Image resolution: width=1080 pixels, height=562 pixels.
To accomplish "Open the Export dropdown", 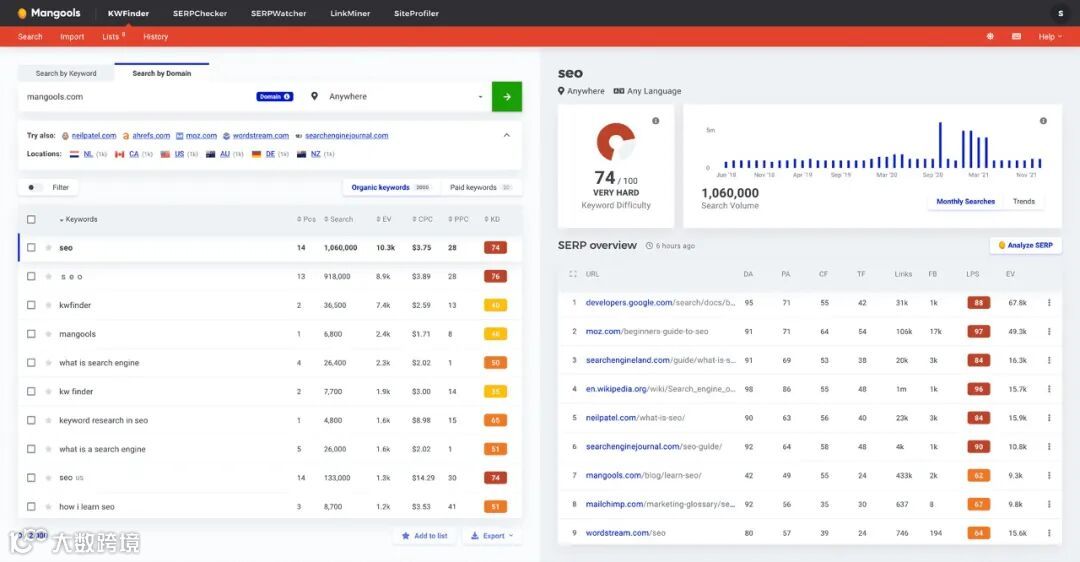I will (x=492, y=535).
